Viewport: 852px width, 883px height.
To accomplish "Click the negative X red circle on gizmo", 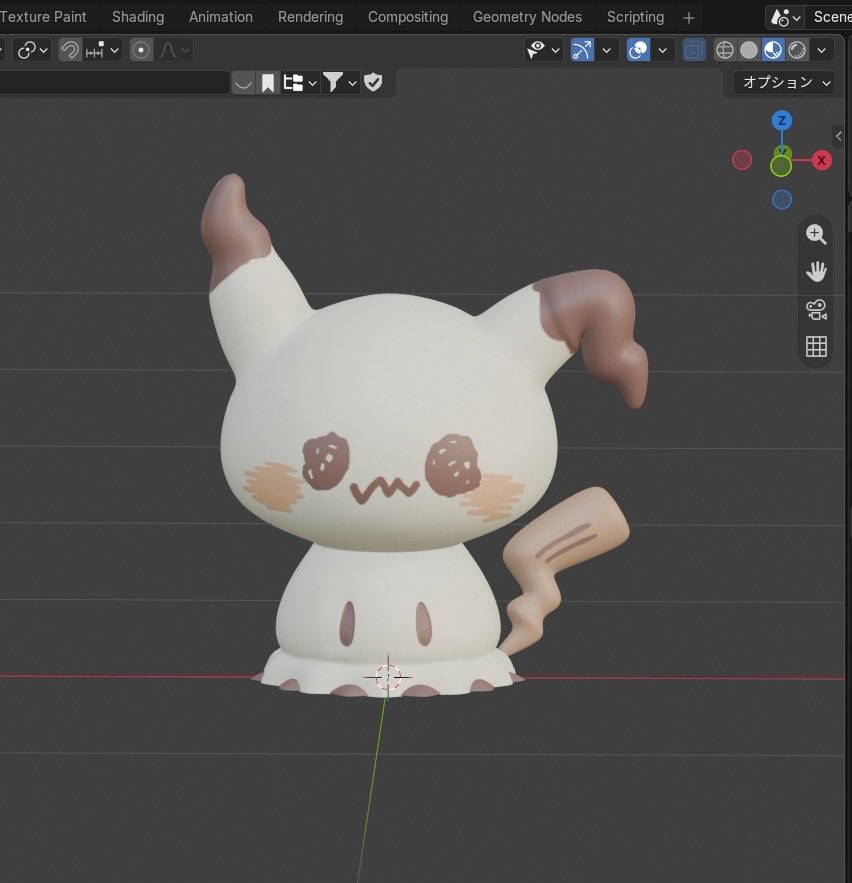I will pos(742,160).
